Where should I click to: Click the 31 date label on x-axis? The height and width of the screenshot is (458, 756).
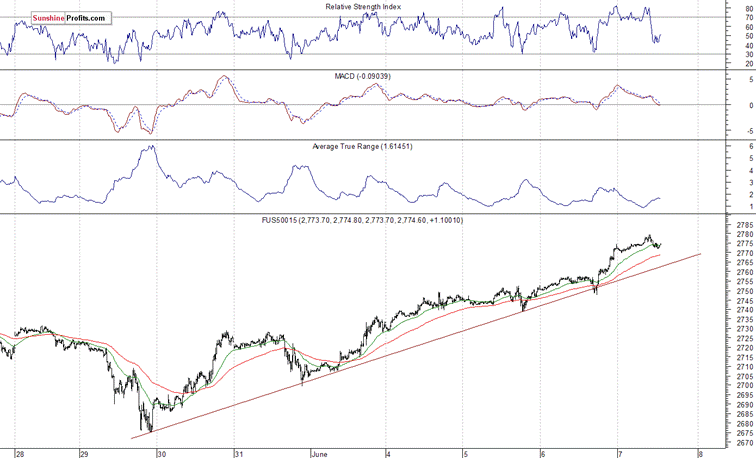237,452
